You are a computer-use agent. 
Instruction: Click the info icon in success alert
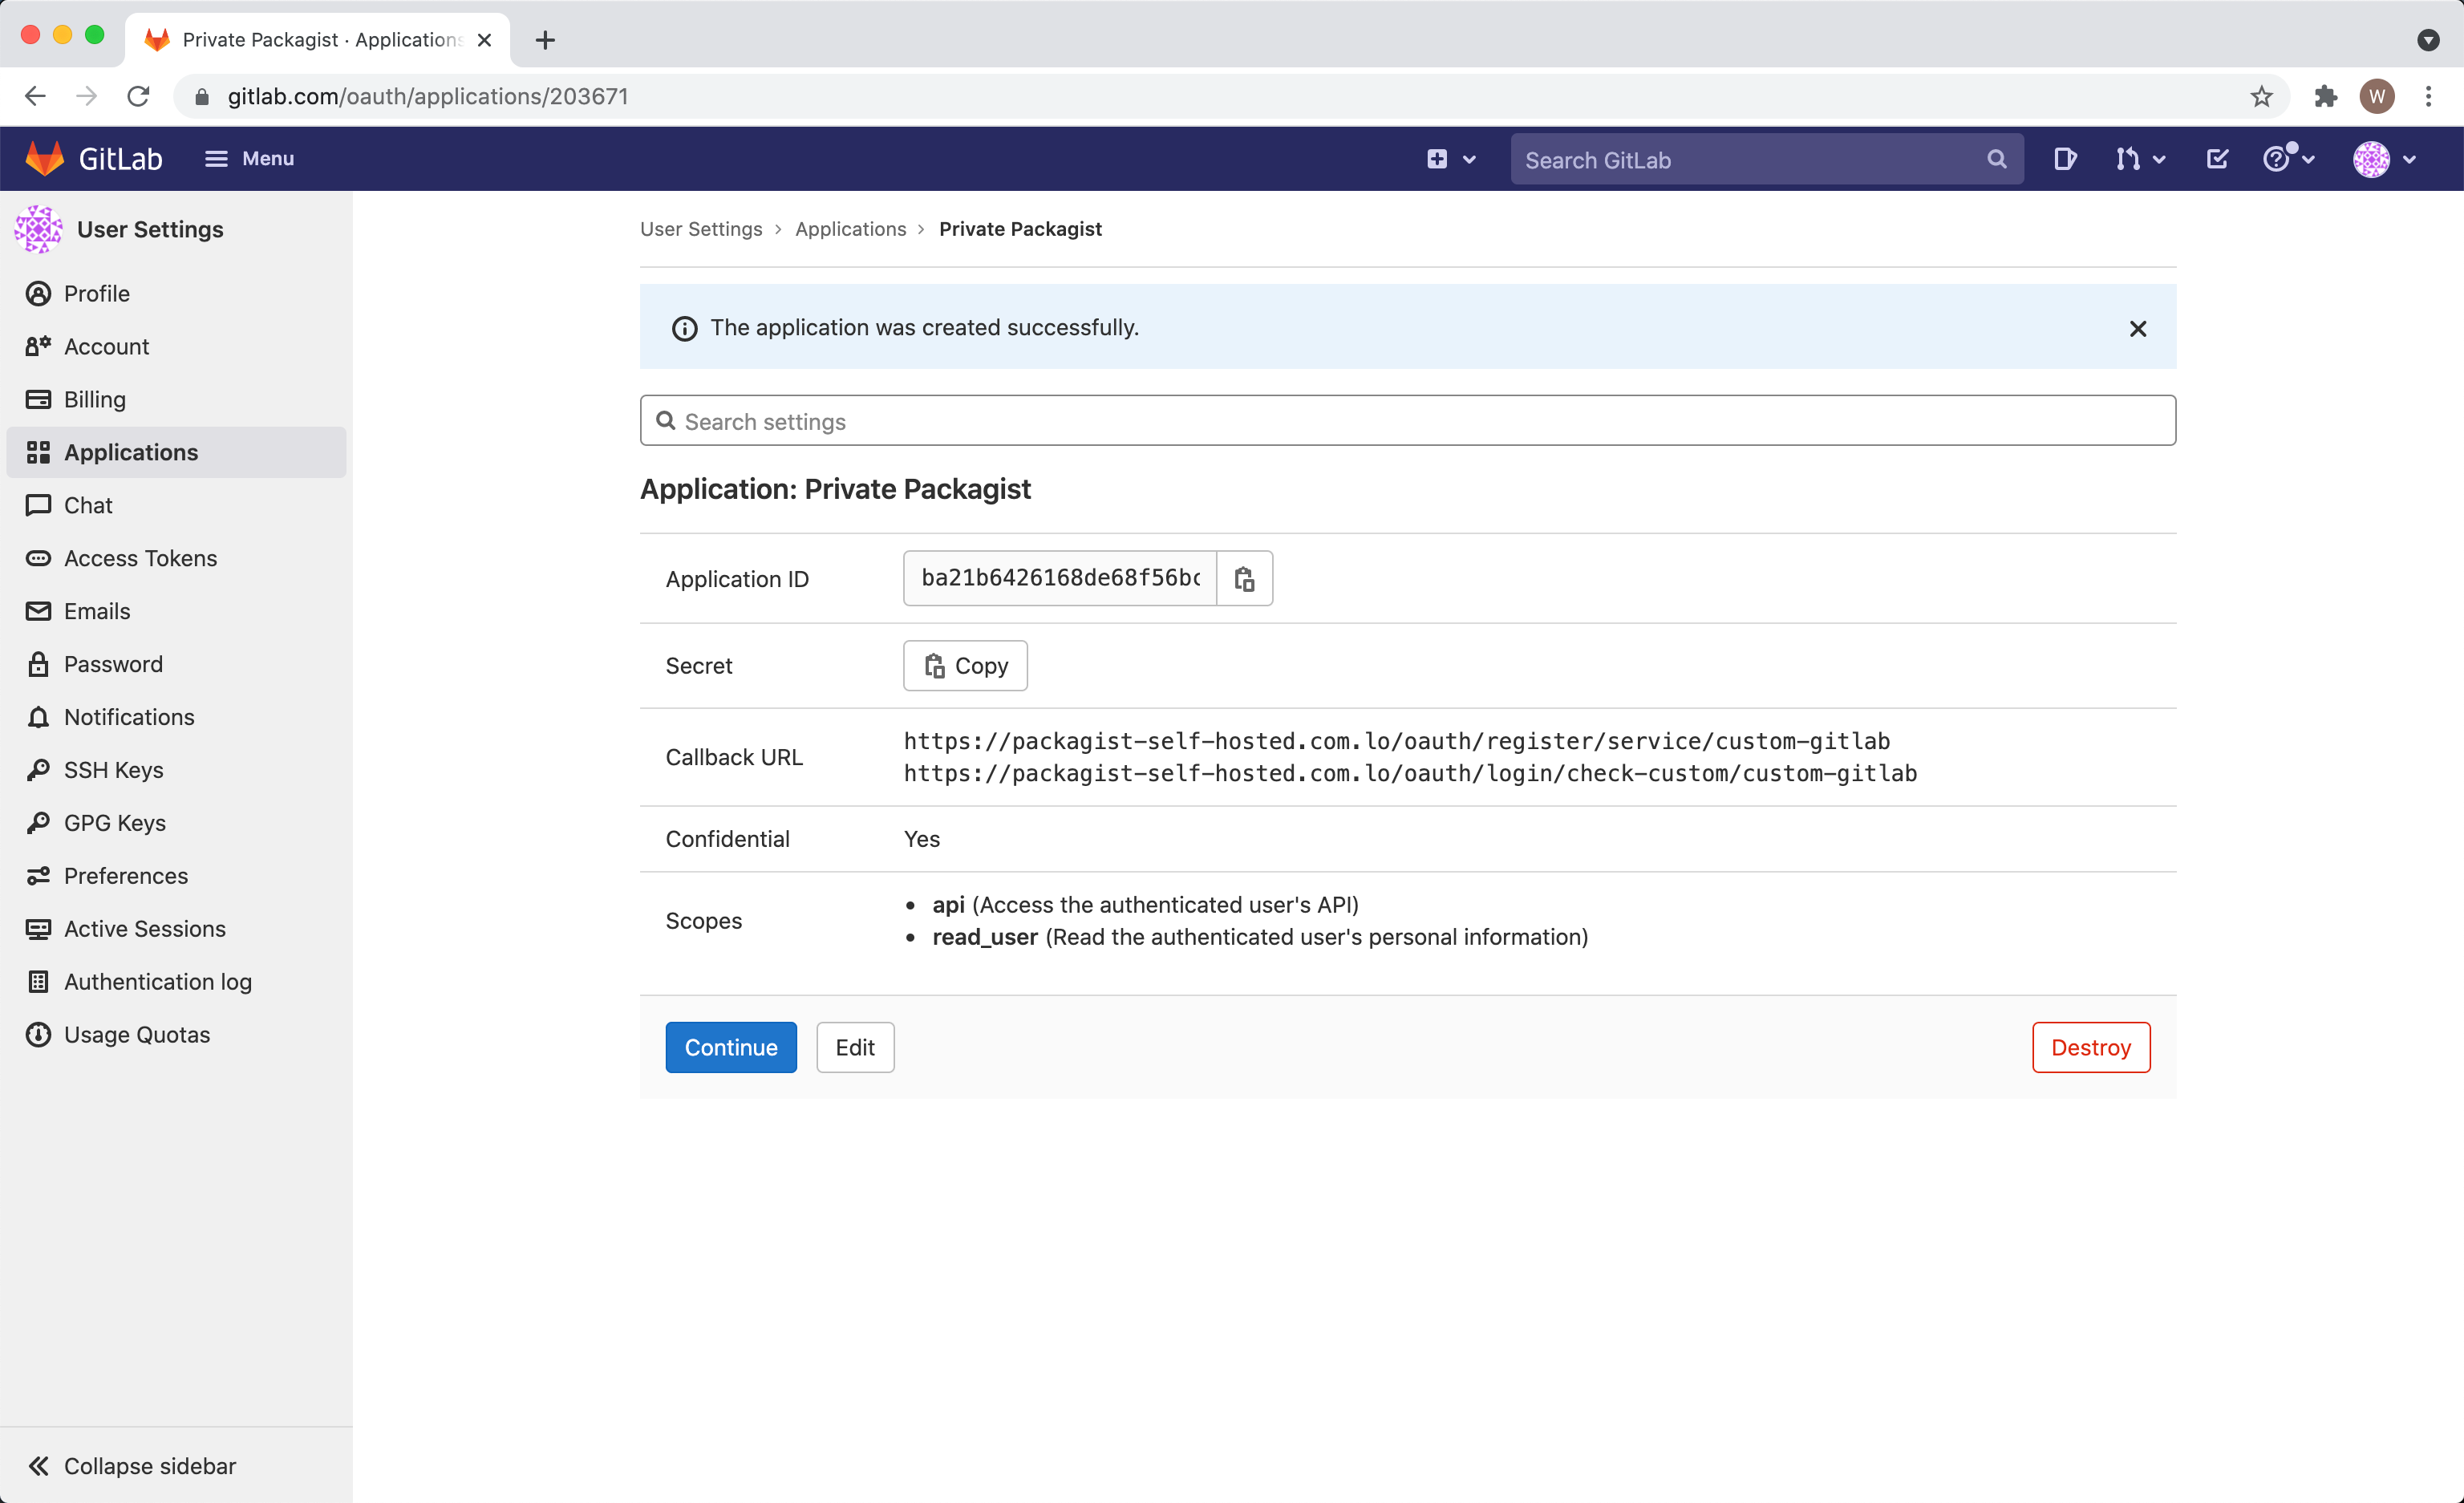pos(684,329)
